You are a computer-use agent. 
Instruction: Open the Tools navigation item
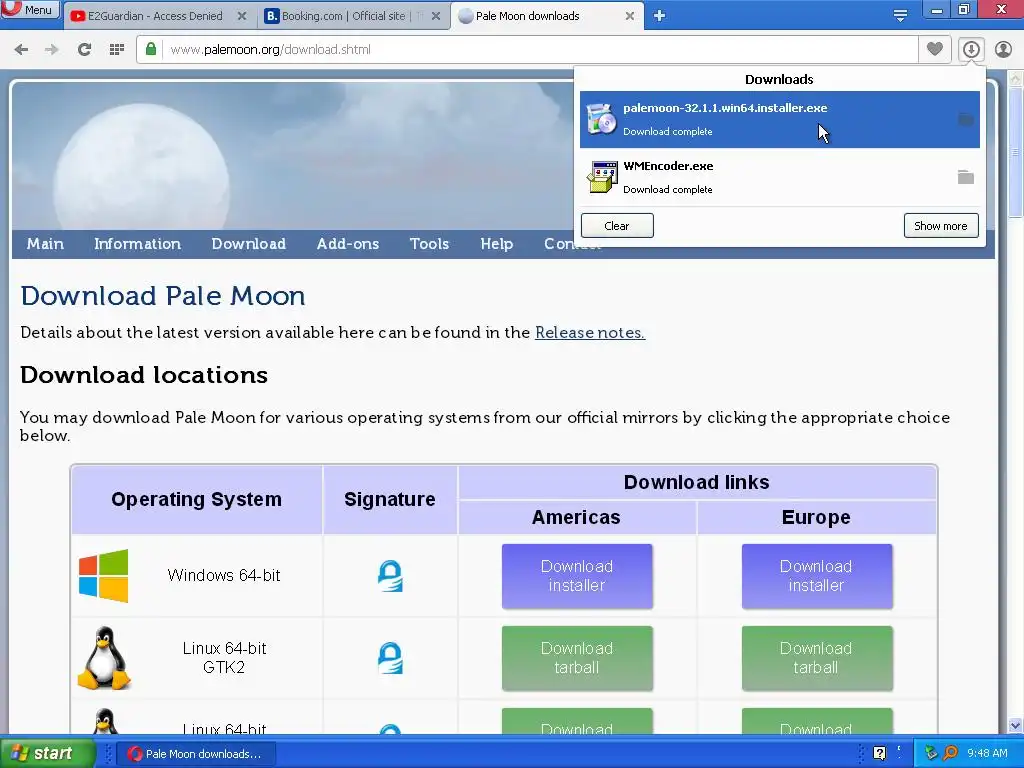point(429,244)
